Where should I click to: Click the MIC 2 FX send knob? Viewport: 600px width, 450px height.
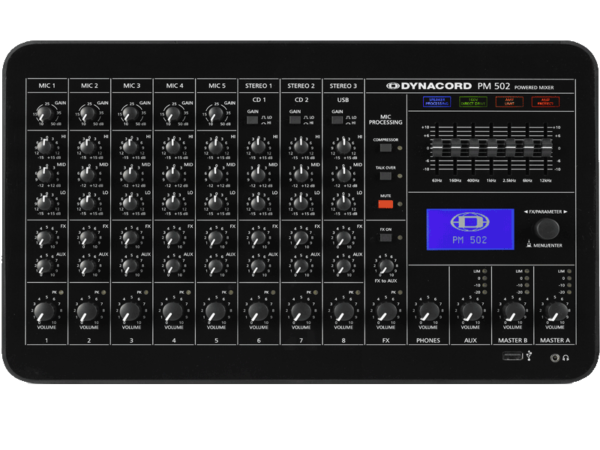click(x=88, y=238)
